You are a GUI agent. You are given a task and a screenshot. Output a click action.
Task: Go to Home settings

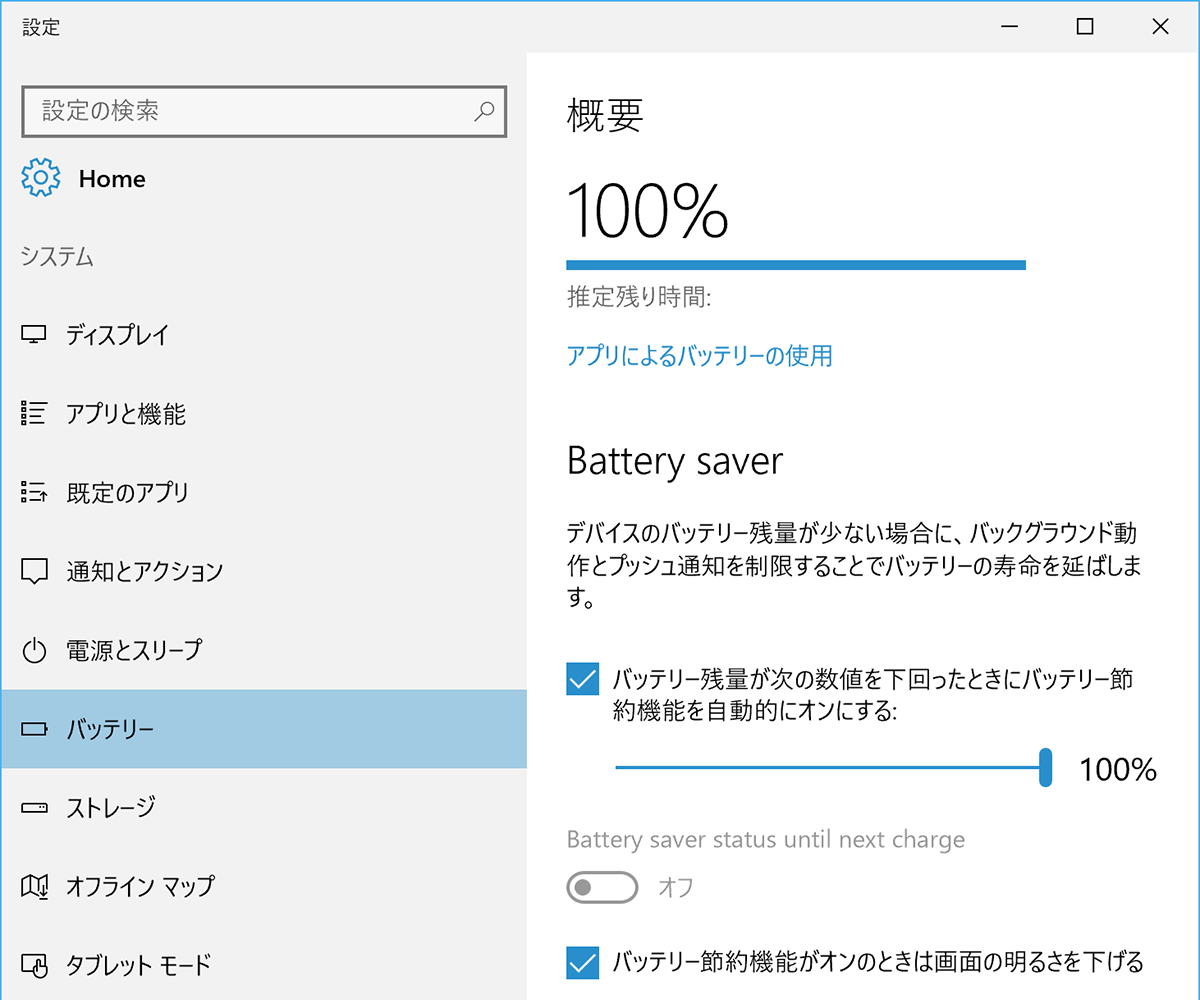(x=111, y=179)
